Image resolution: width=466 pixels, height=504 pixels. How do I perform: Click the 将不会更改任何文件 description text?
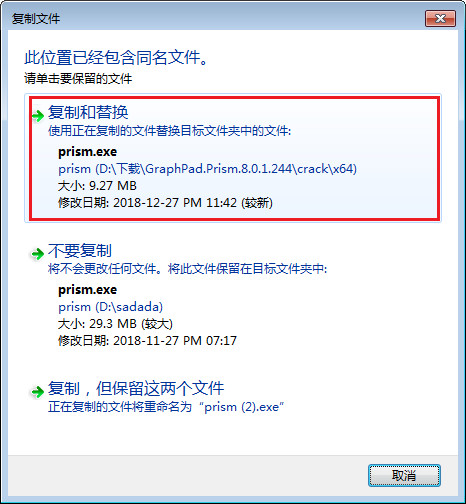pos(188,269)
